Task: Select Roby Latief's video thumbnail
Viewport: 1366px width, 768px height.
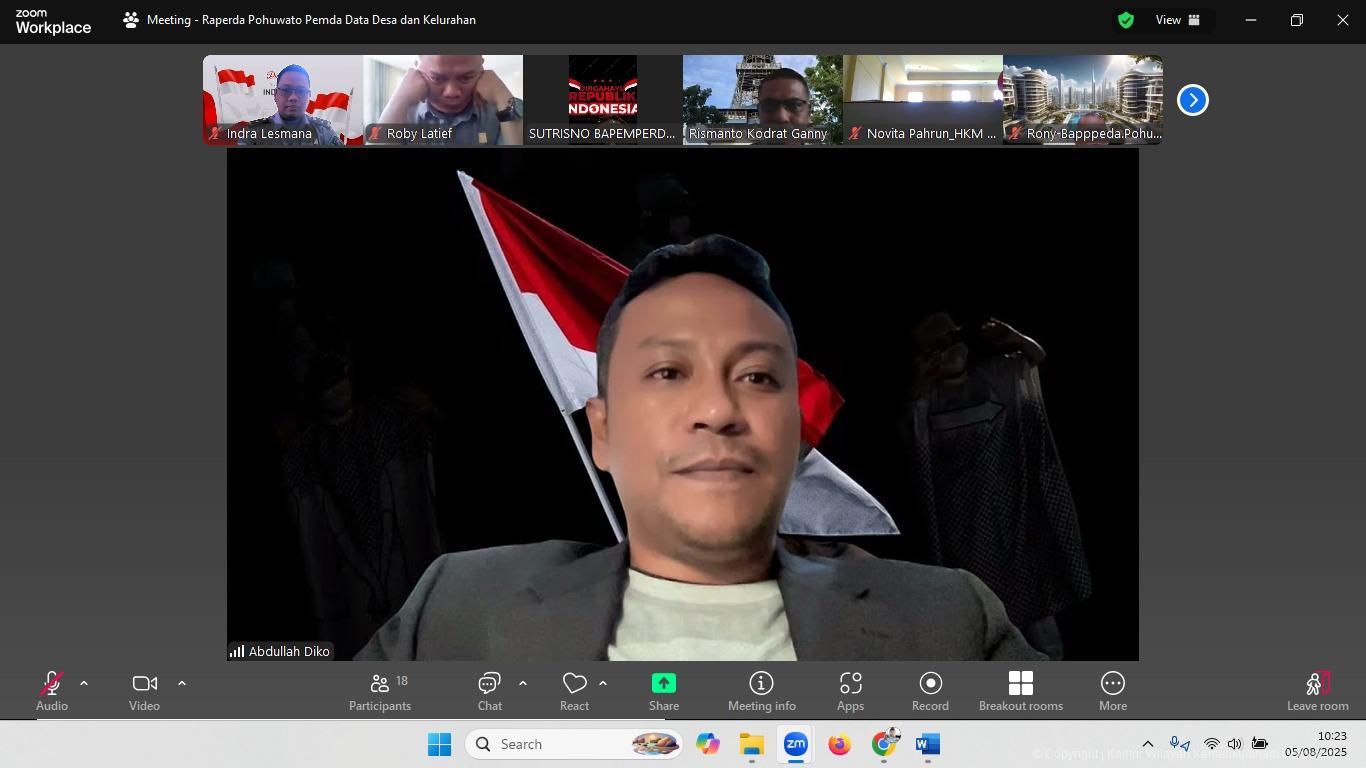Action: 443,98
